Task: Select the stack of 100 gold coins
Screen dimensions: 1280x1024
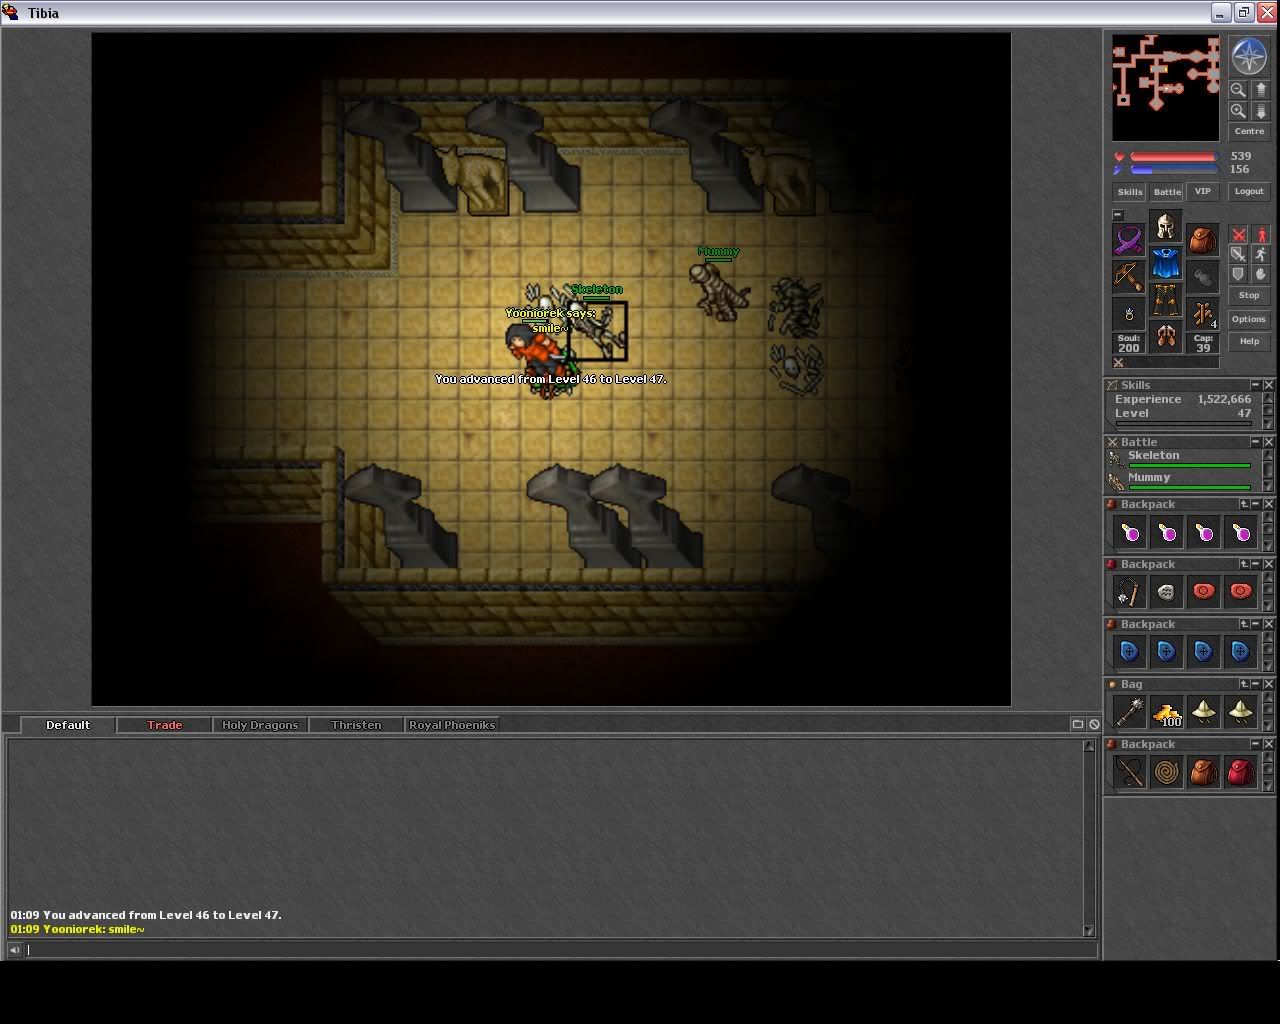Action: tap(1166, 712)
